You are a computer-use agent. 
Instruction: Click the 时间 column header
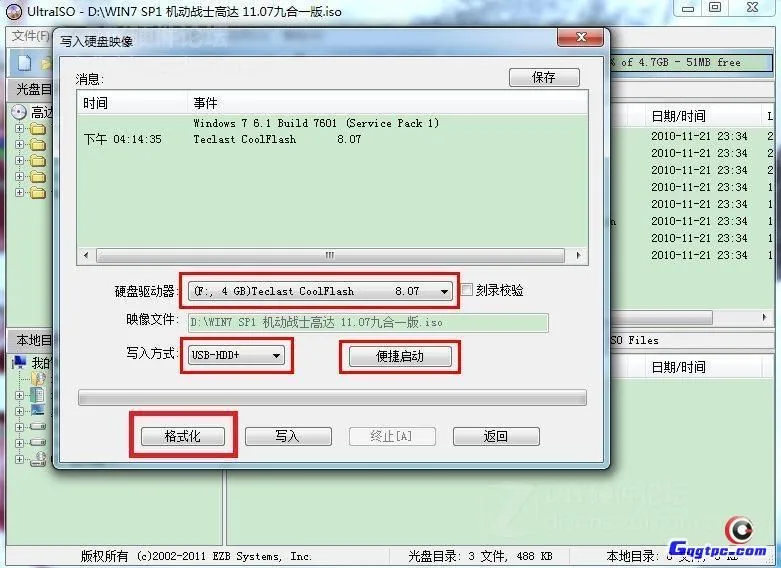tap(132, 103)
